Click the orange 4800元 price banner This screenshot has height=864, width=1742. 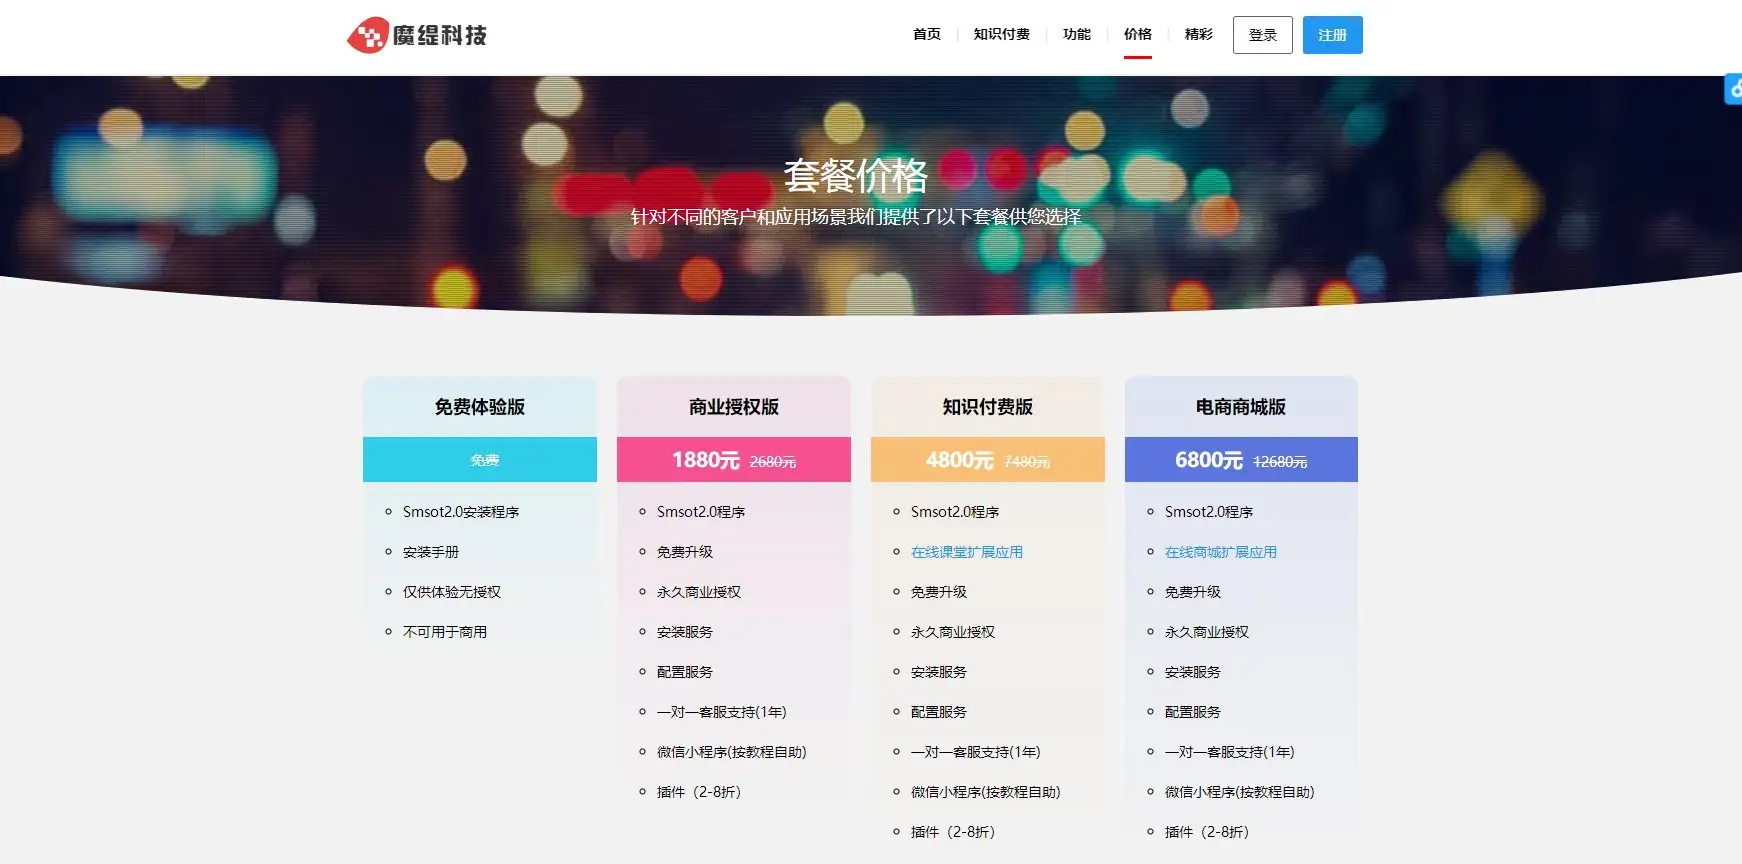pos(987,460)
